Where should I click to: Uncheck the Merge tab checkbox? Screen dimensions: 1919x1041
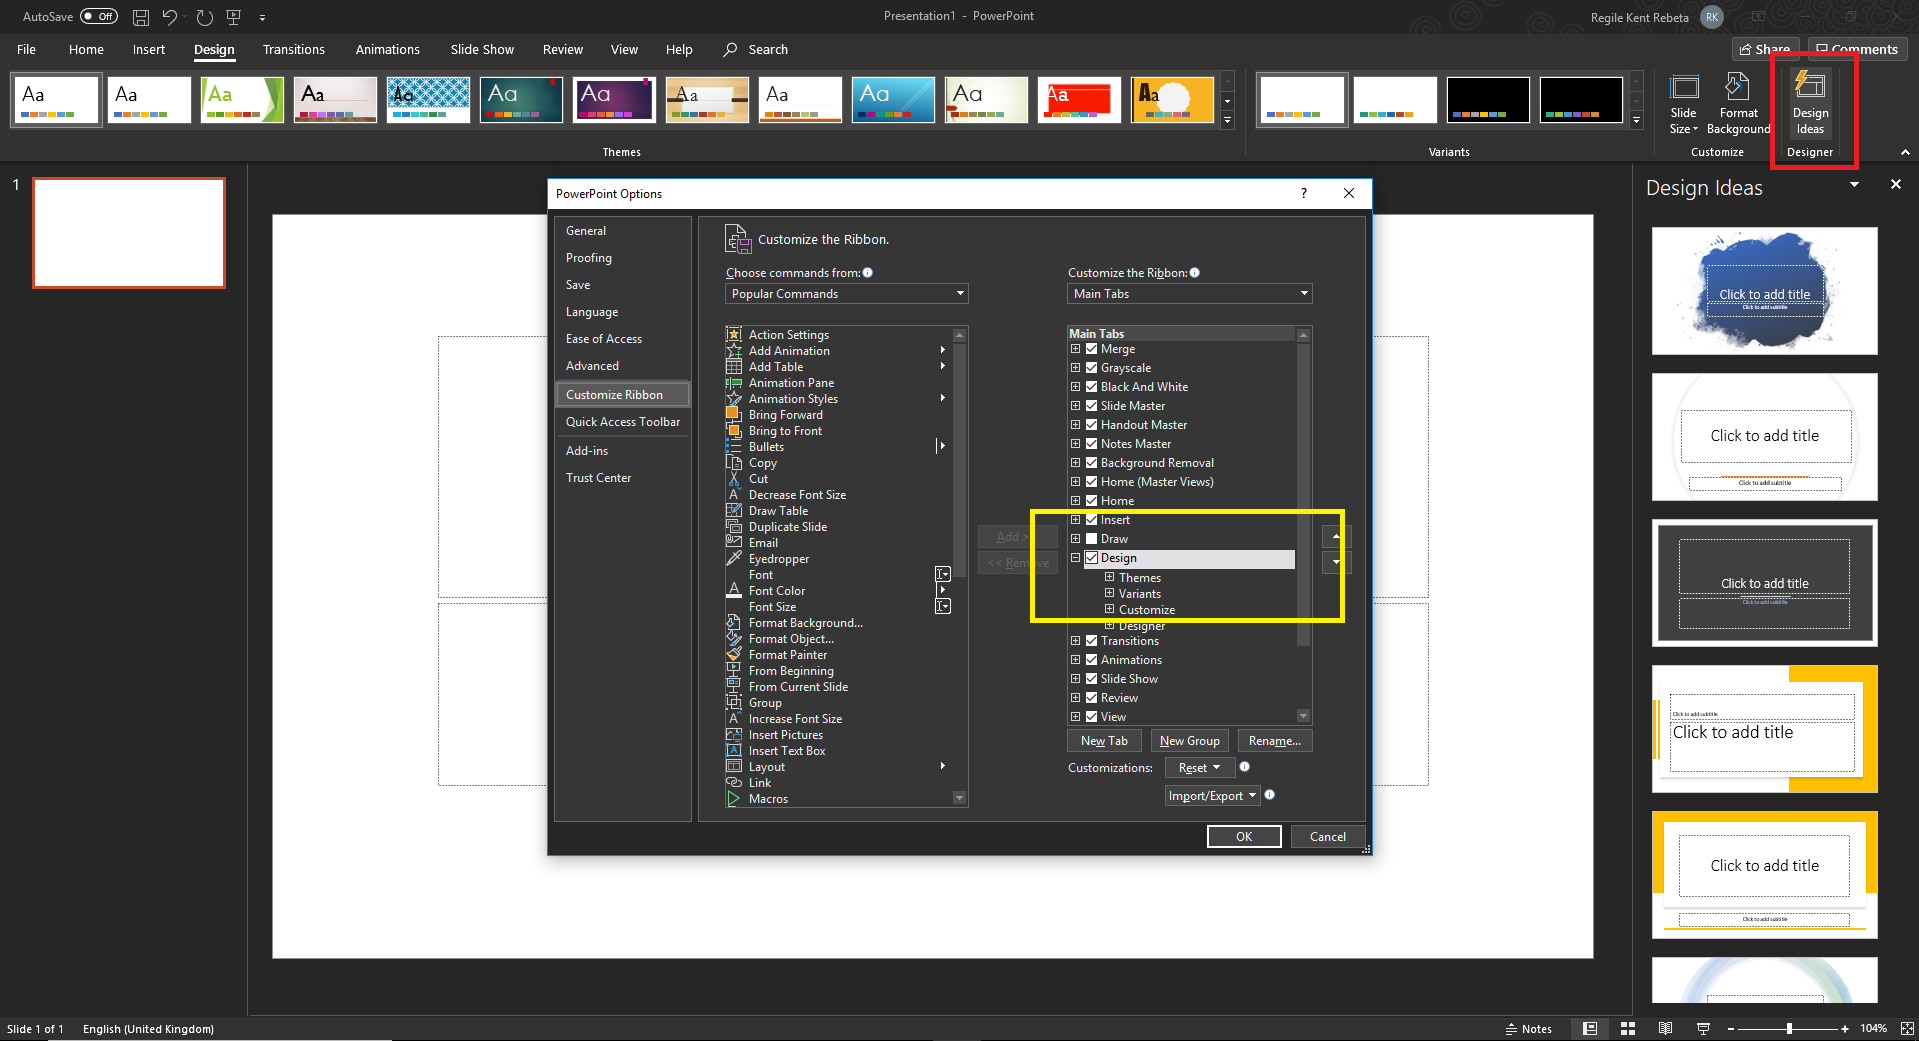(x=1090, y=349)
